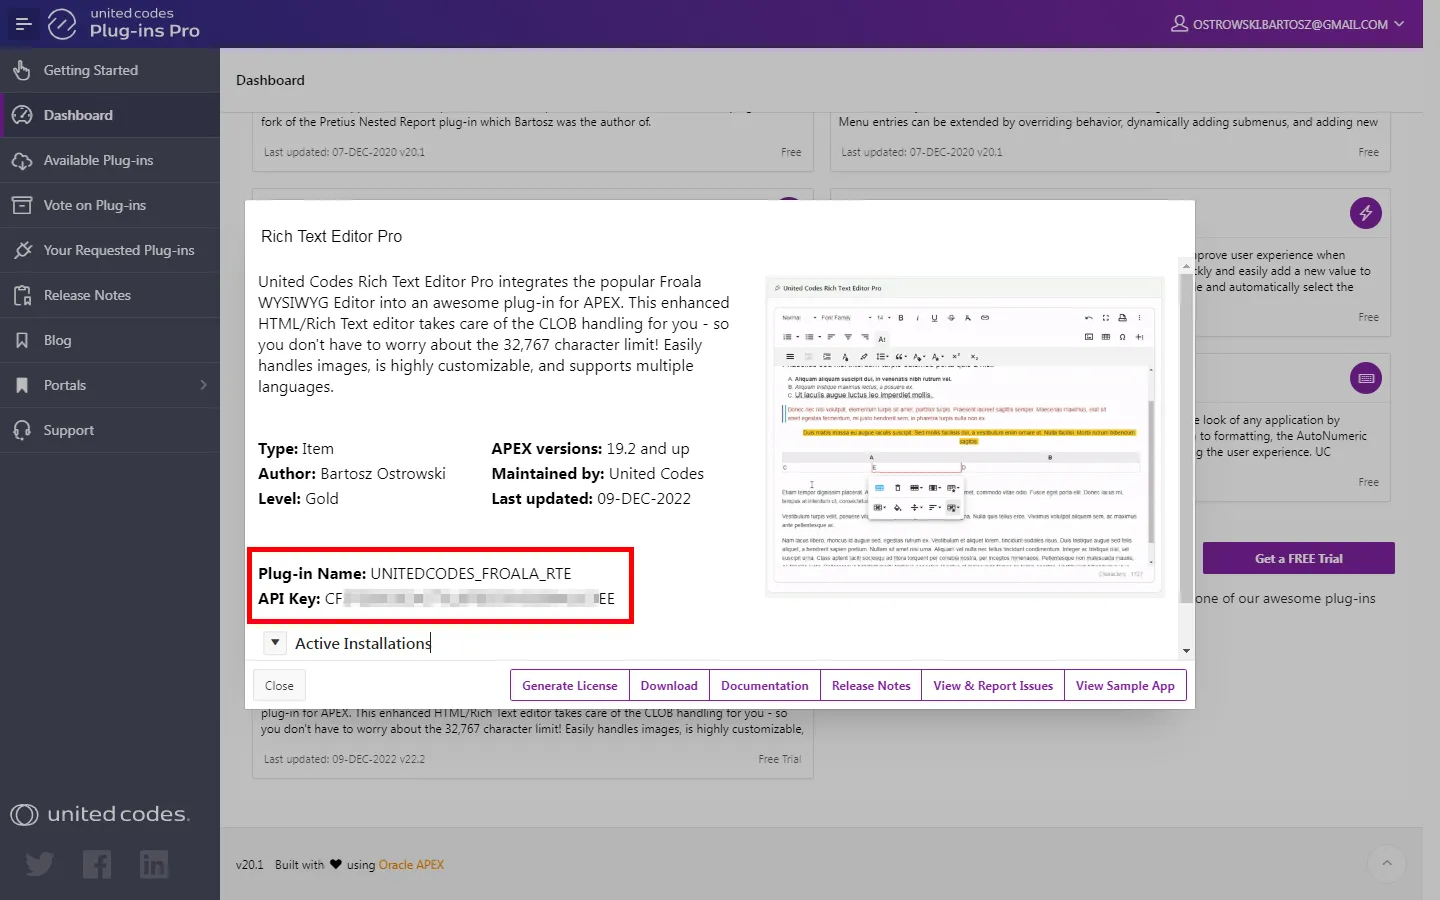
Task: Open View Sample App
Action: [1125, 686]
